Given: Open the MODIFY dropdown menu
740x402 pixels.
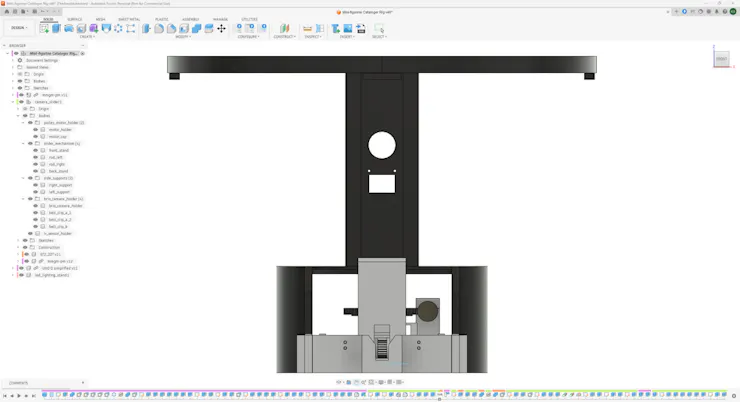Looking at the screenshot, I should (x=183, y=37).
